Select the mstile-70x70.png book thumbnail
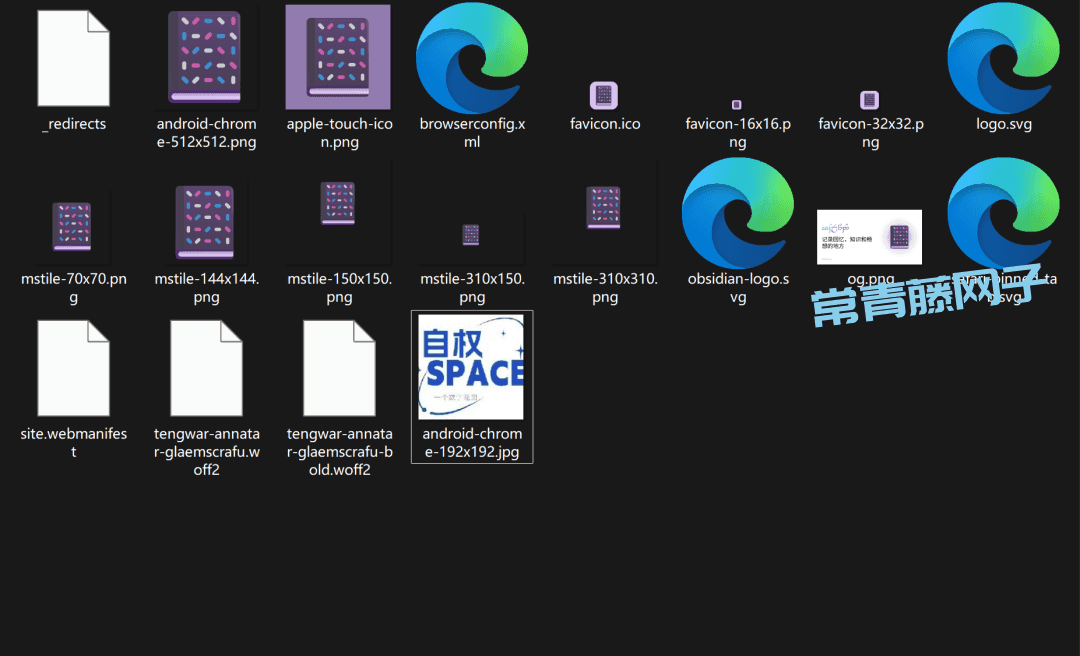The height and width of the screenshot is (656, 1080). point(72,227)
